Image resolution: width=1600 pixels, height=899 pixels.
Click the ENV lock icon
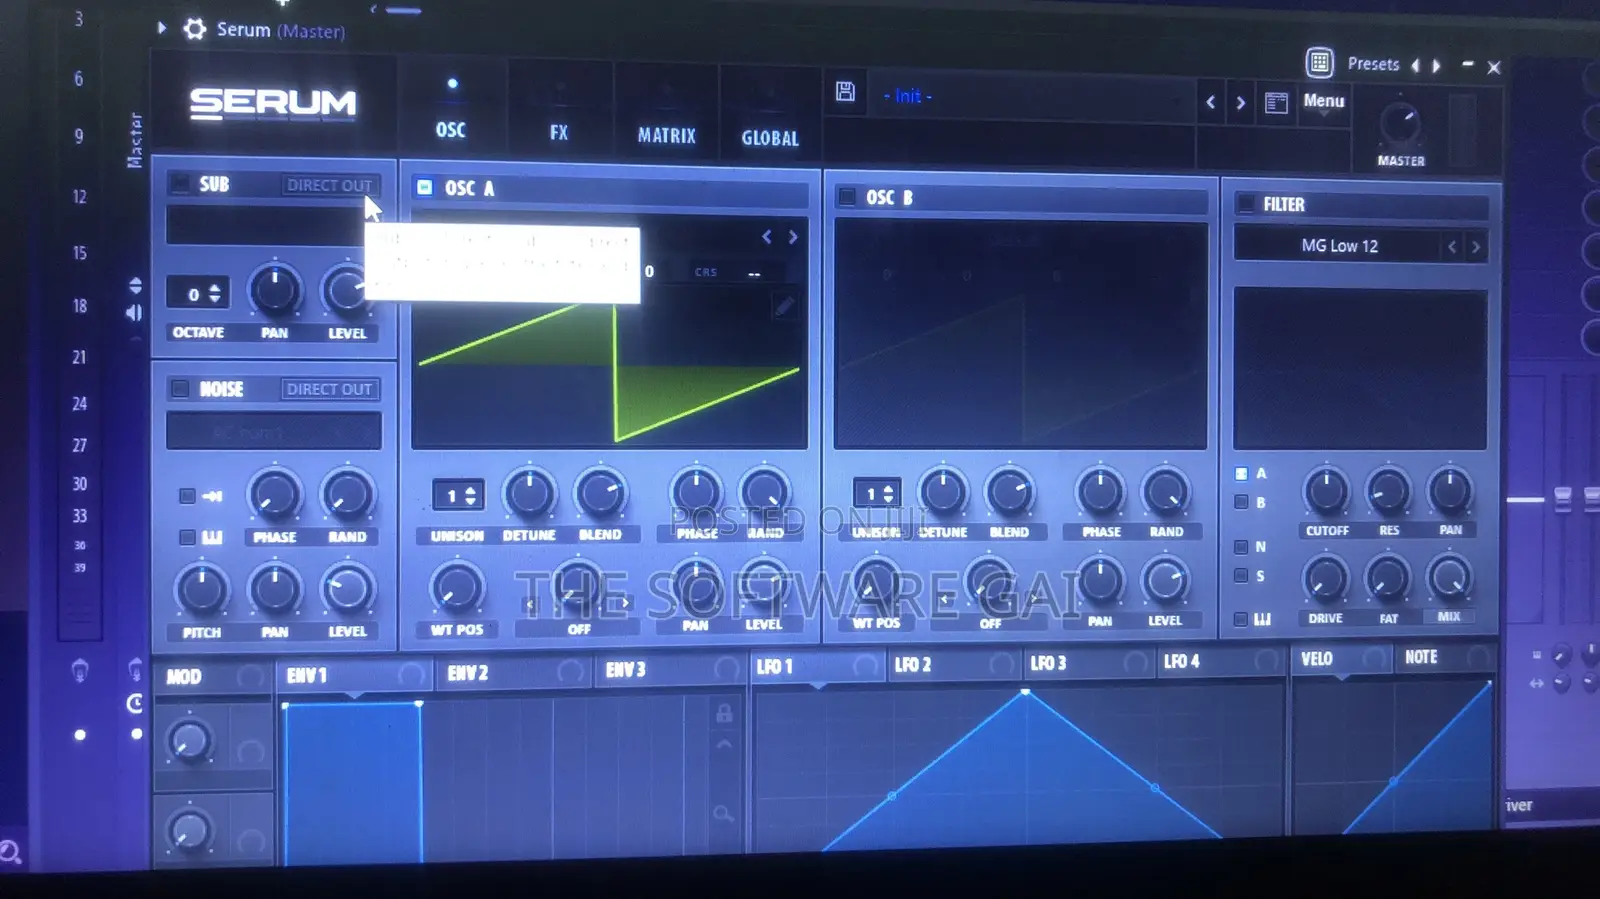coord(724,713)
